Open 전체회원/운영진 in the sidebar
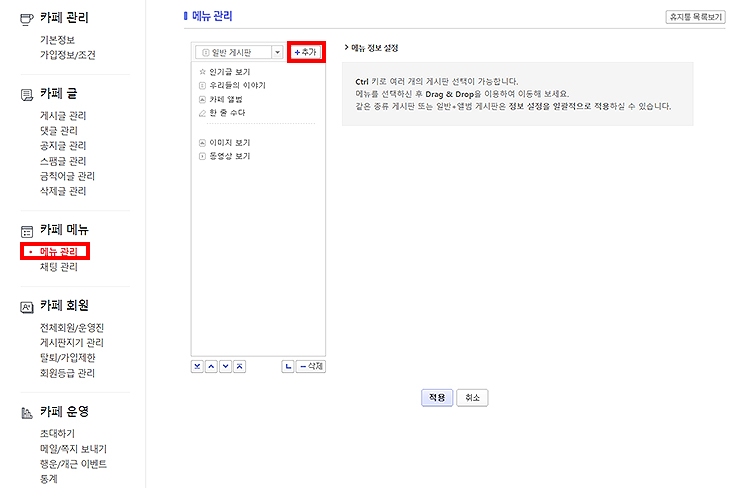 (x=72, y=328)
